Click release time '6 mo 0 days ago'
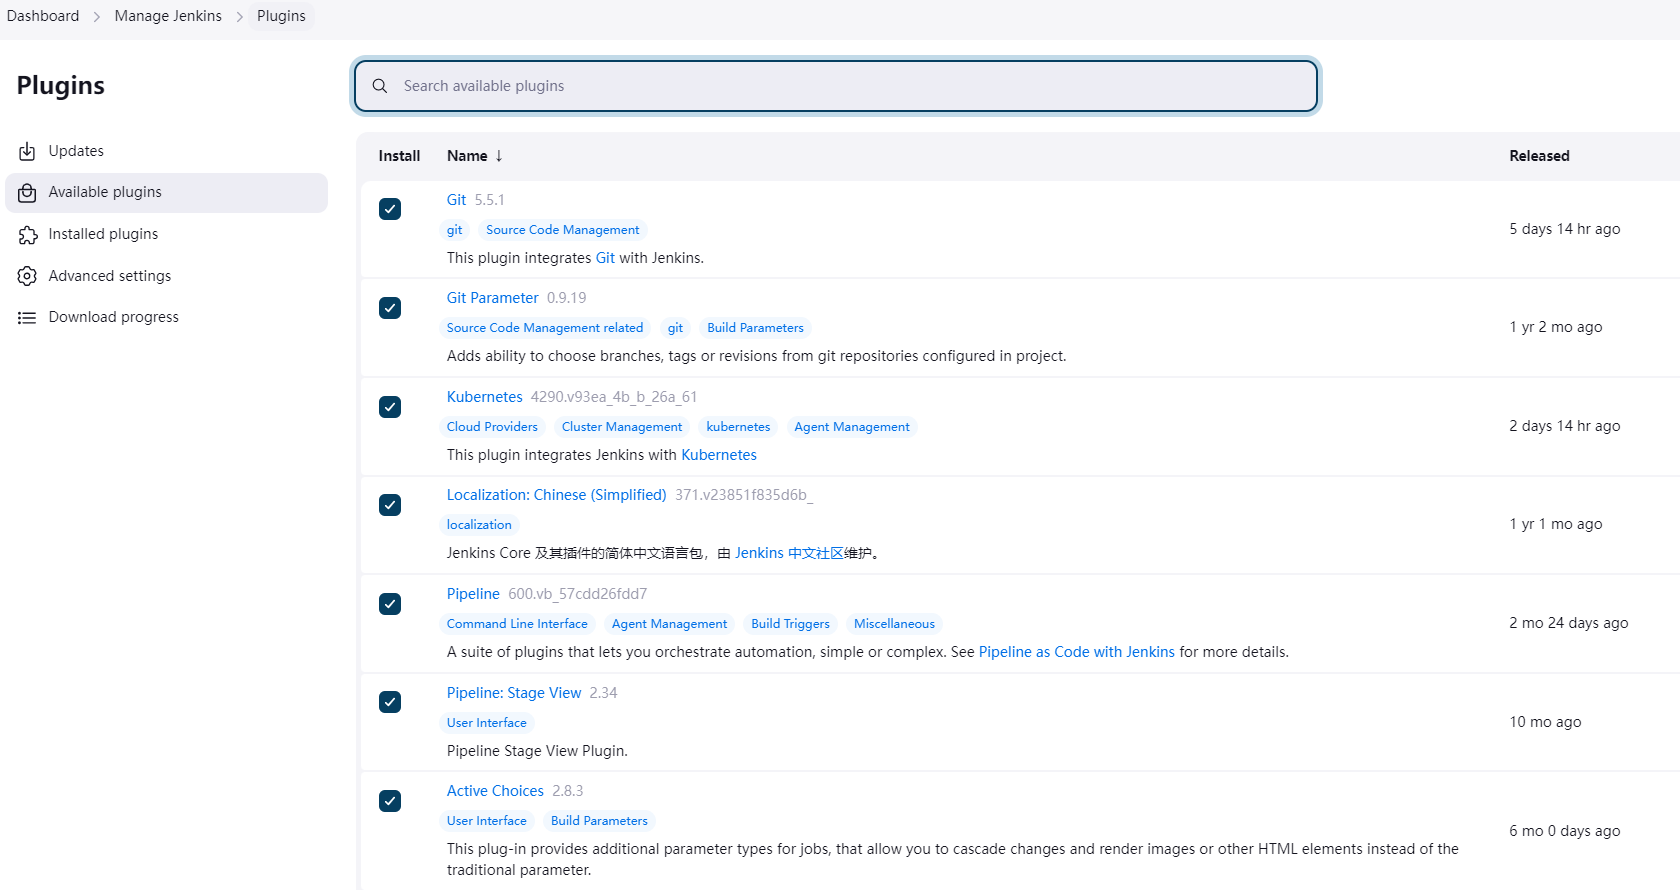1680x890 pixels. (x=1565, y=831)
